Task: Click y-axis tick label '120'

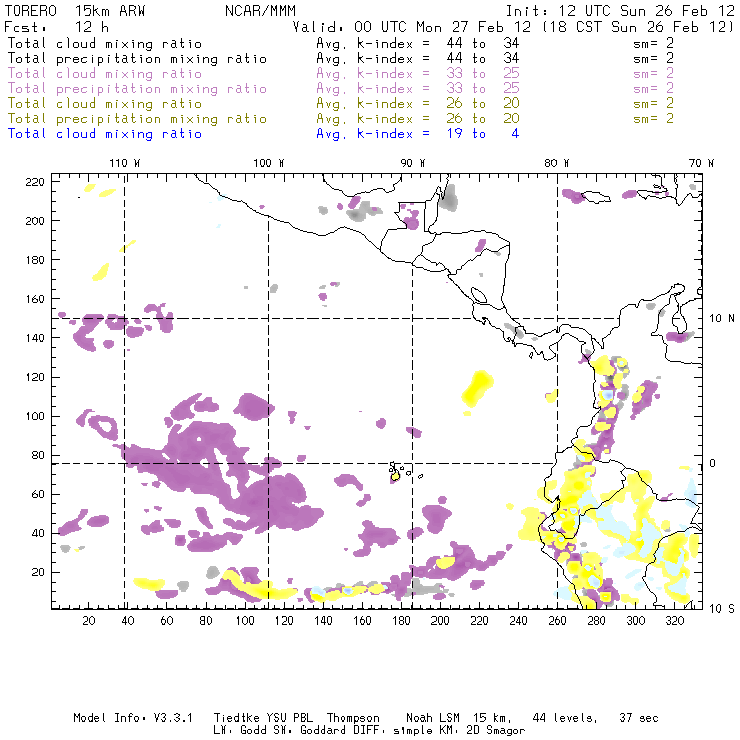Action: [x=35, y=377]
